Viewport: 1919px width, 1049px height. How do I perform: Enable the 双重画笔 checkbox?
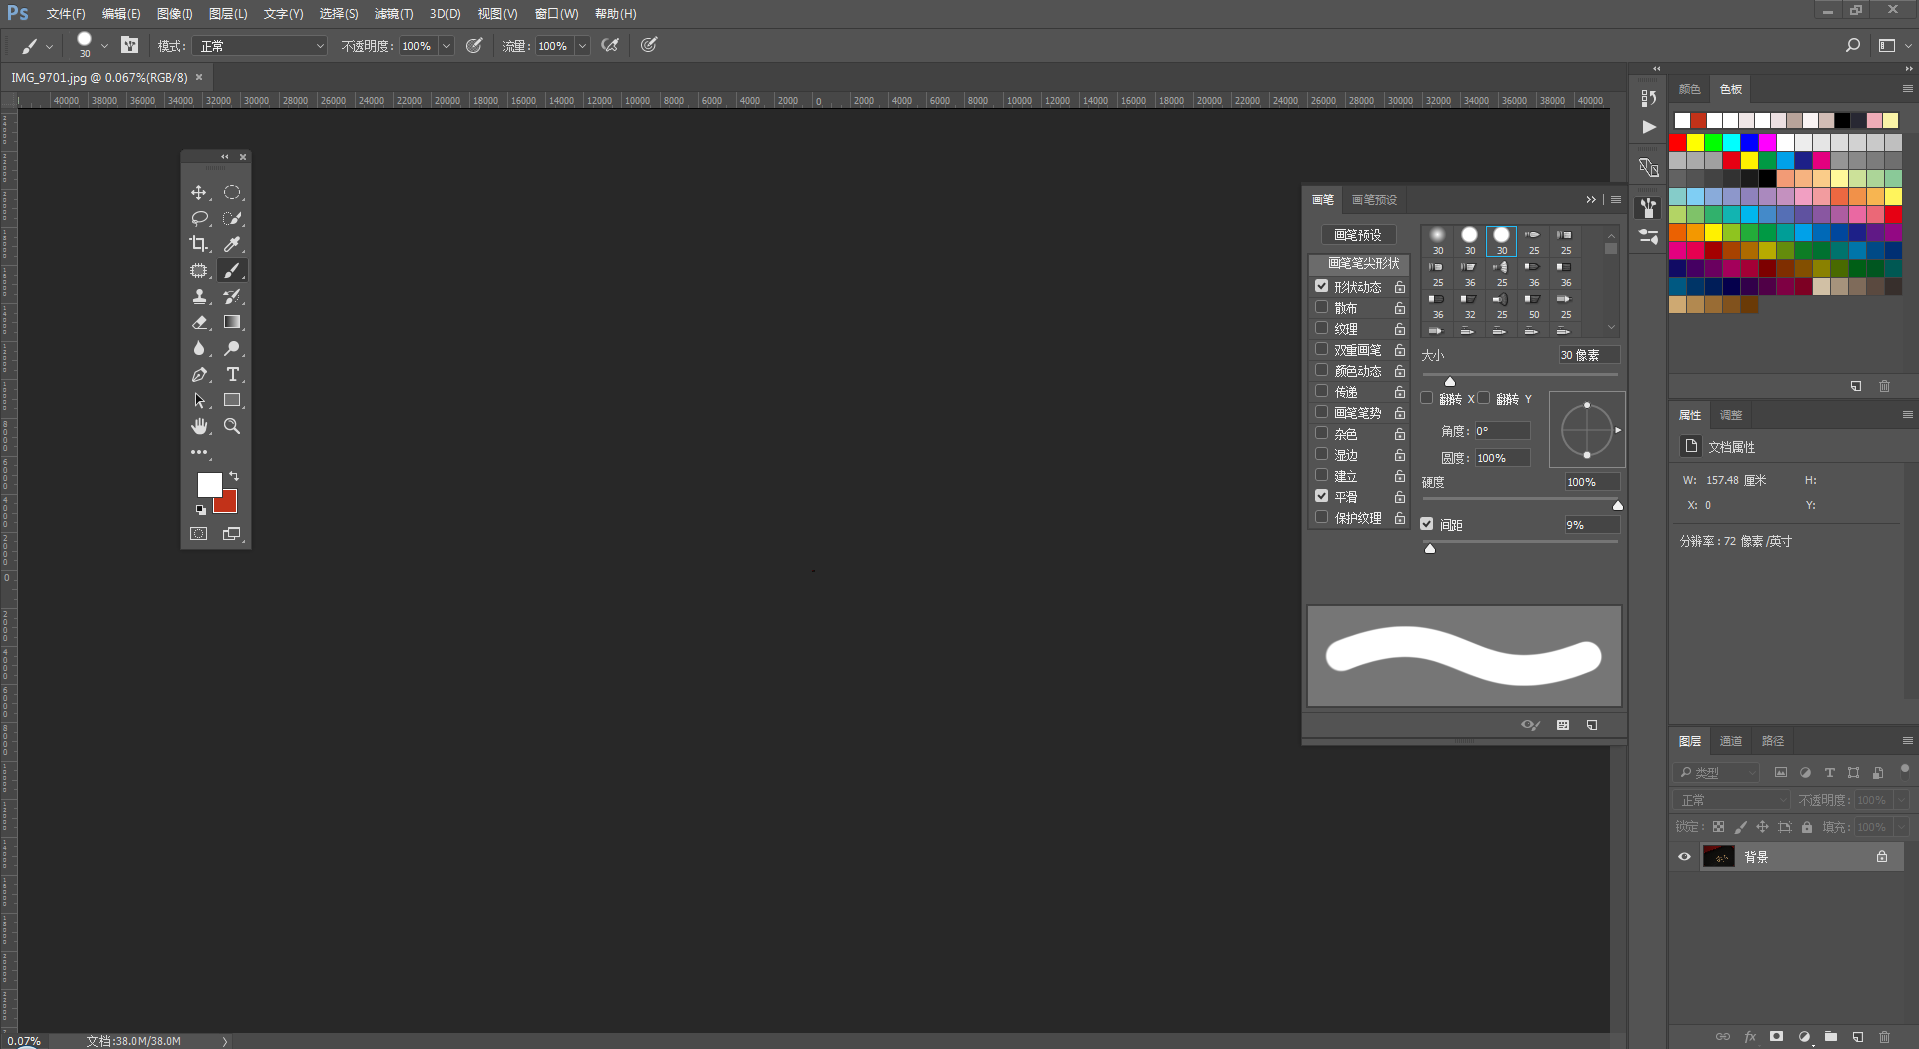1321,349
